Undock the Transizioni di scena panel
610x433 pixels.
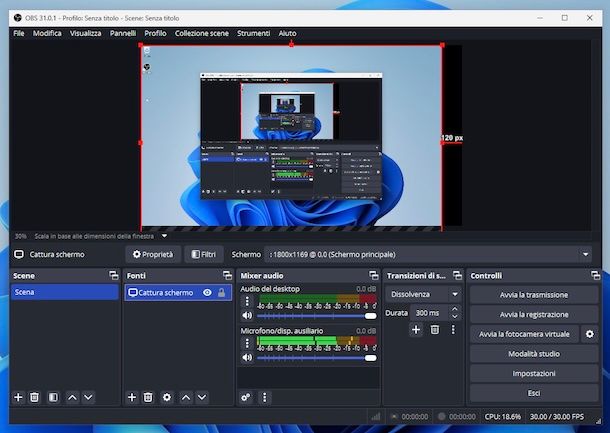(457, 275)
